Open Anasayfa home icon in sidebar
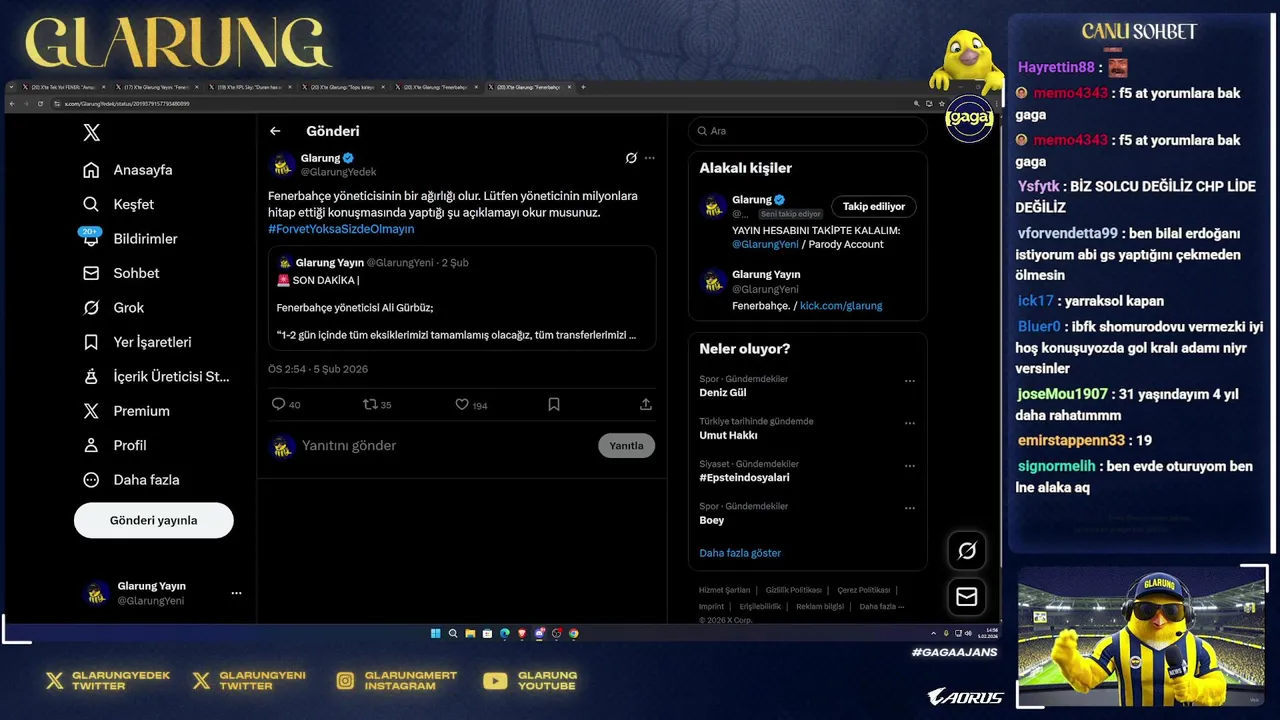Image resolution: width=1280 pixels, height=720 pixels. [91, 170]
